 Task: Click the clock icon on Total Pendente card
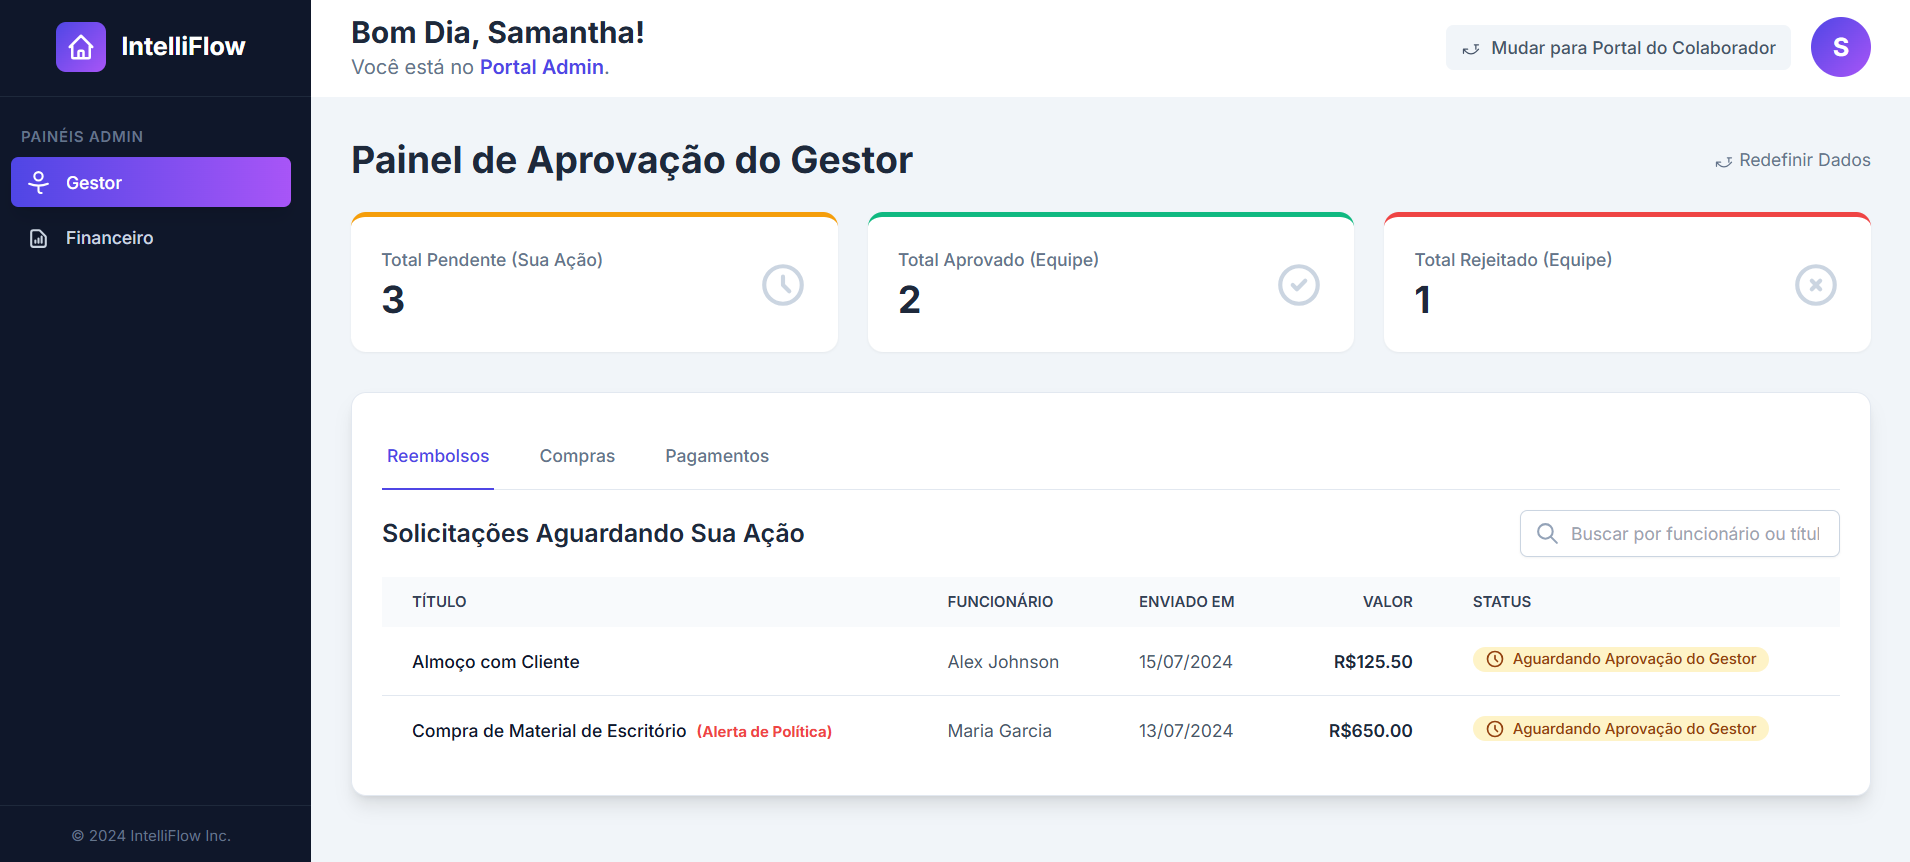point(783,285)
